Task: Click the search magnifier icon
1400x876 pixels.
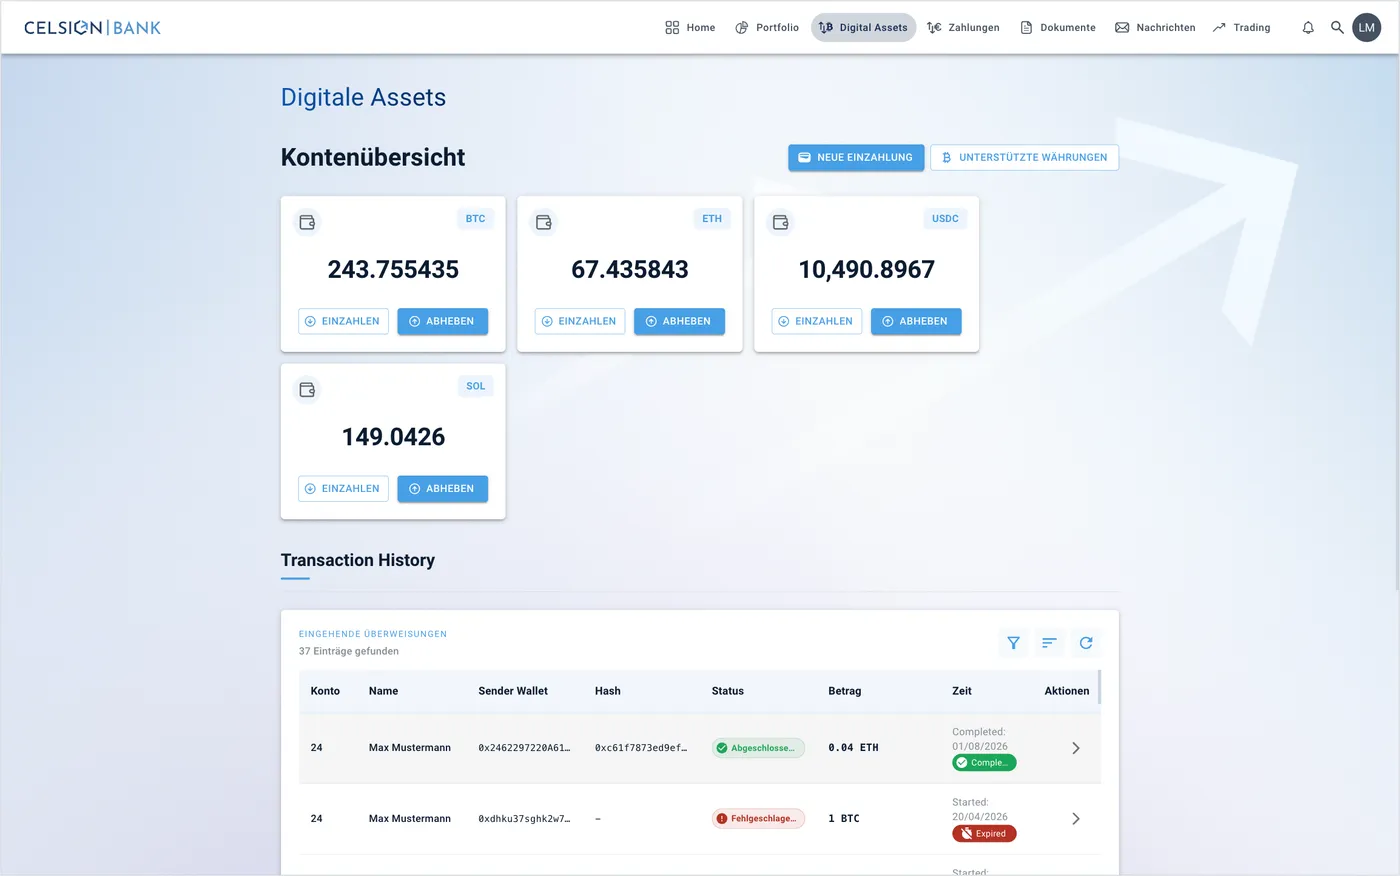Action: (1337, 27)
